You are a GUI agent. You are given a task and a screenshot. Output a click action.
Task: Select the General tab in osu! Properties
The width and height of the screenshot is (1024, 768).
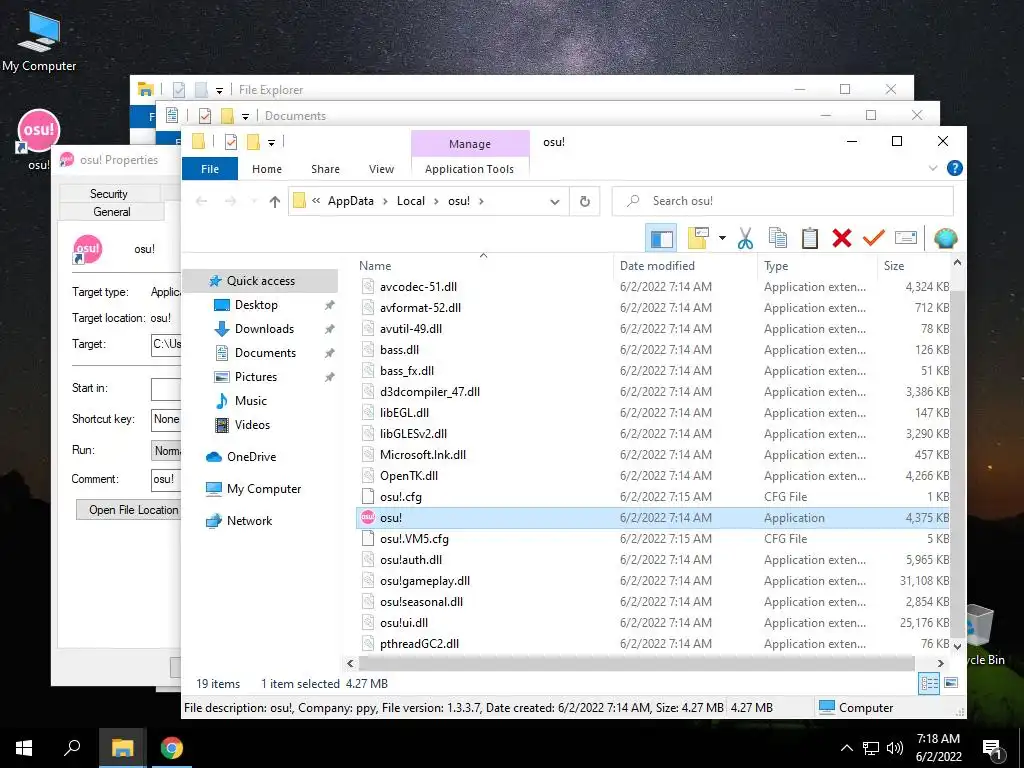coord(112,212)
